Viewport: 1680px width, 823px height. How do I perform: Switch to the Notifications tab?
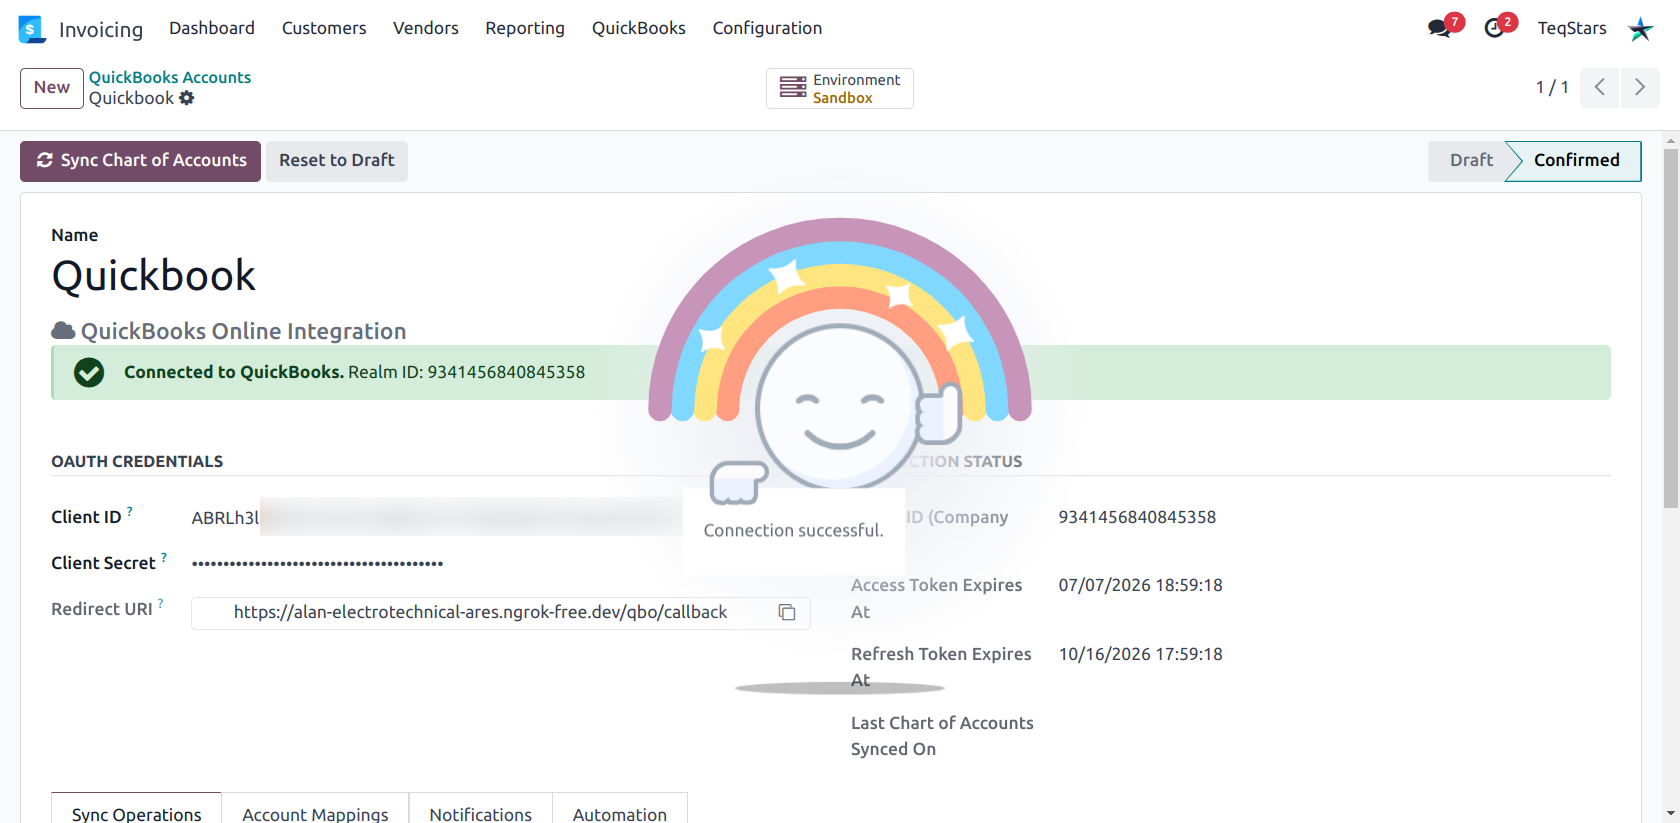[x=481, y=808]
